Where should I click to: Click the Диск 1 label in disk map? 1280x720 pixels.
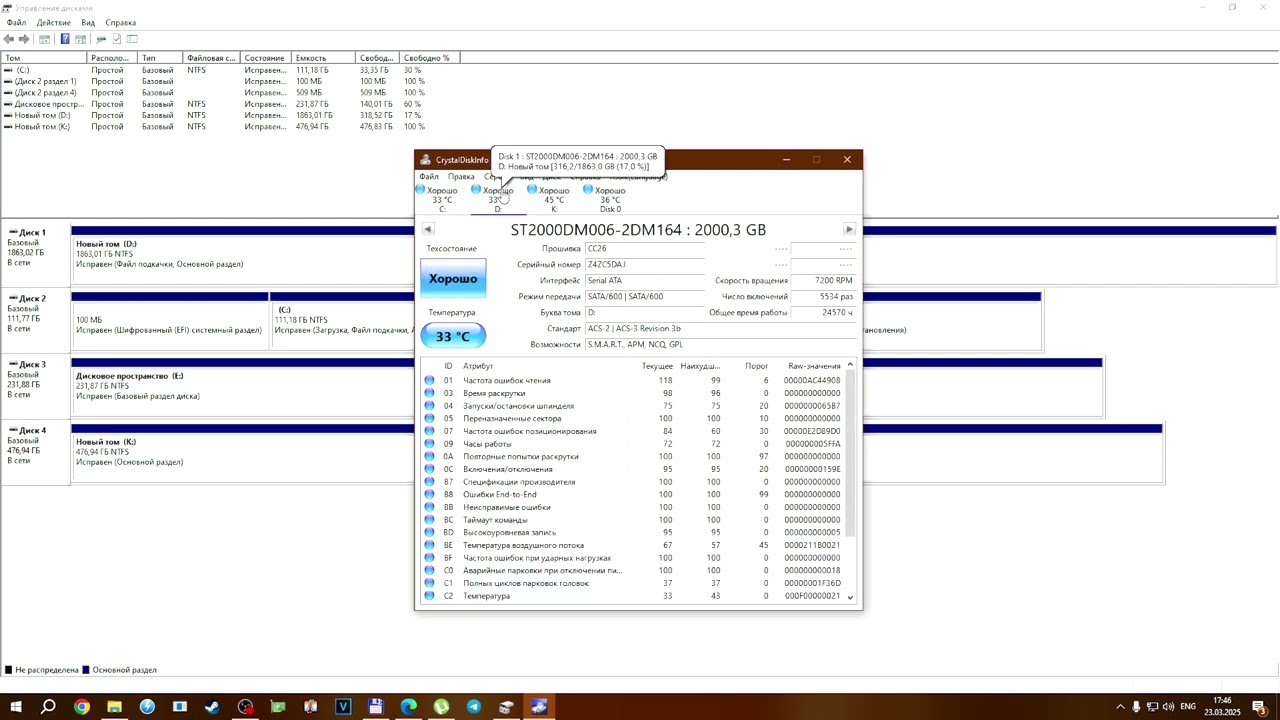click(32, 232)
